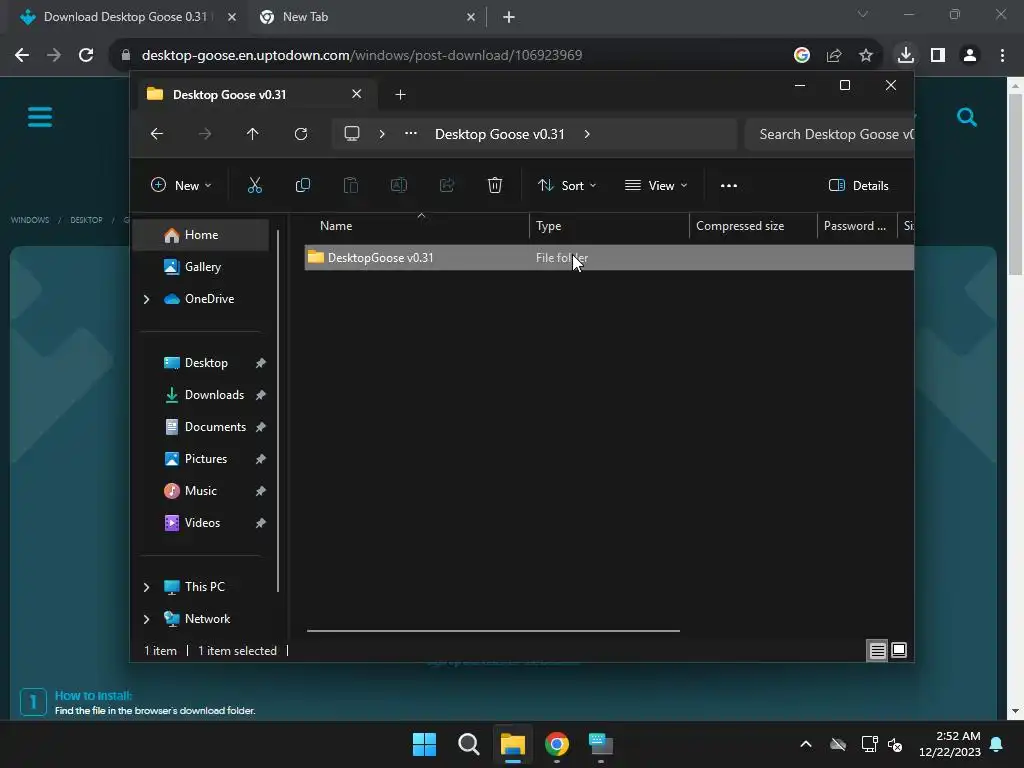The height and width of the screenshot is (768, 1024).
Task: Open Uptodown hamburger menu
Action: [40, 118]
